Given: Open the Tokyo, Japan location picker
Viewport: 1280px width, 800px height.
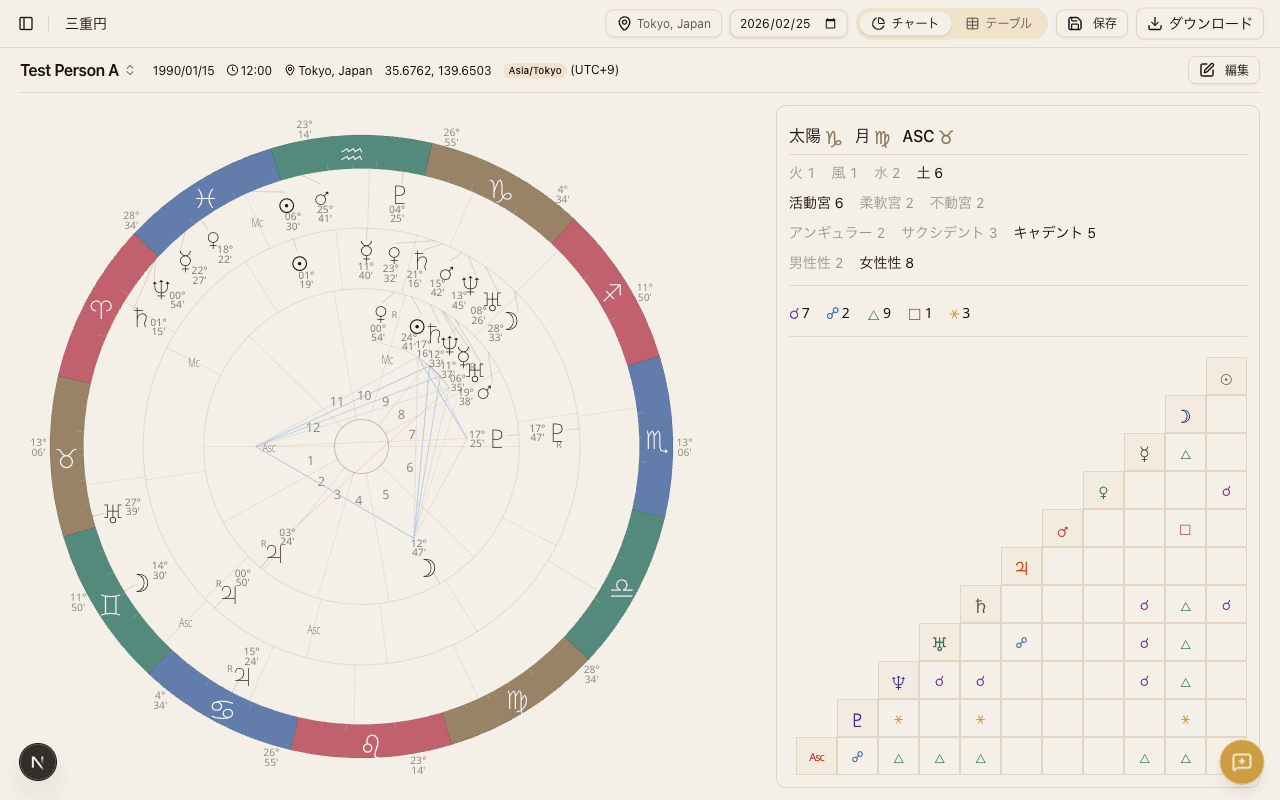Looking at the screenshot, I should (664, 23).
